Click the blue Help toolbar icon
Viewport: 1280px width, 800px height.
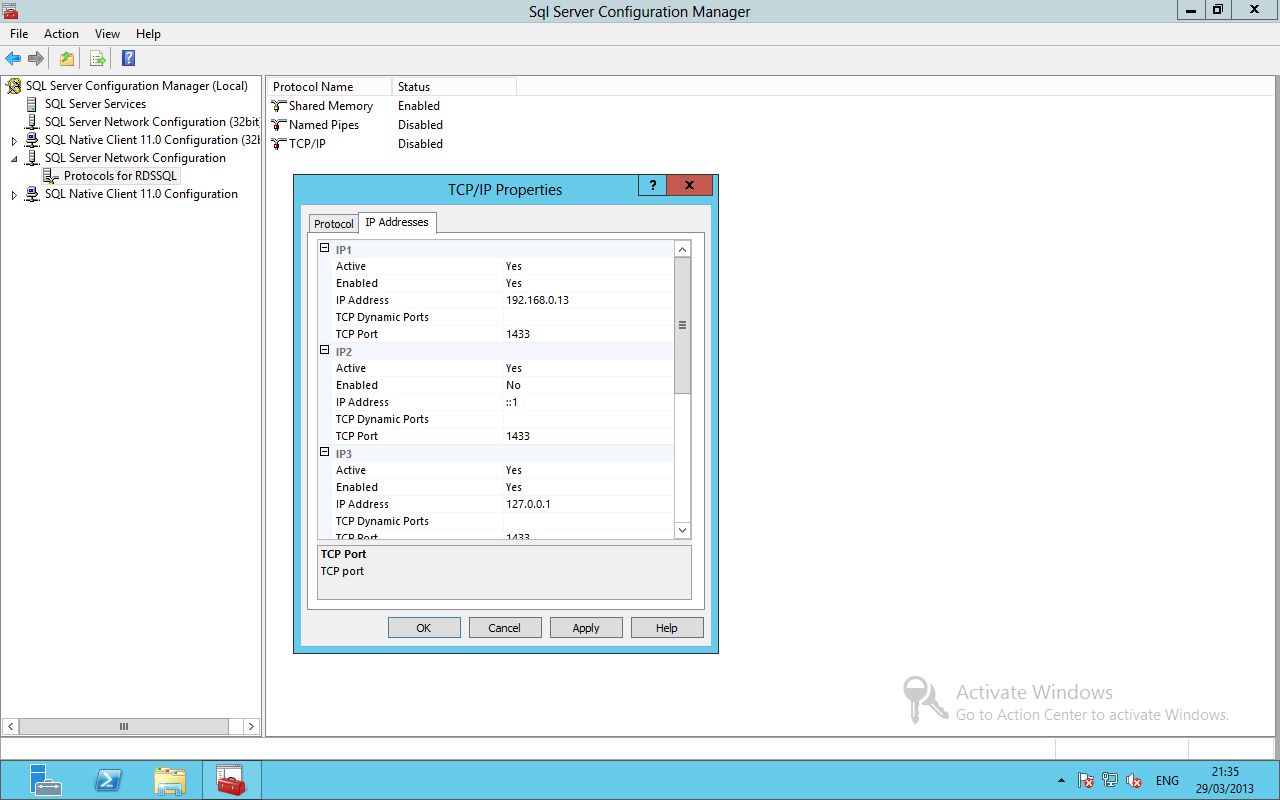(x=128, y=58)
